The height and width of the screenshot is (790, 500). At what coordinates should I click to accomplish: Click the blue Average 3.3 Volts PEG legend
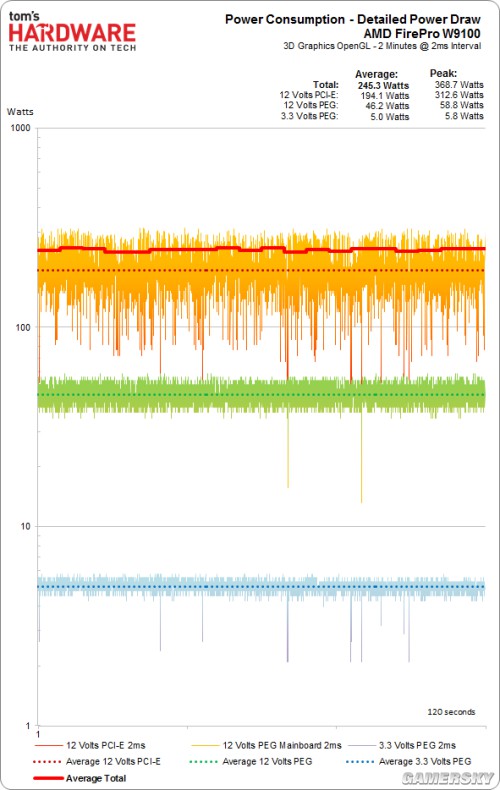click(409, 761)
